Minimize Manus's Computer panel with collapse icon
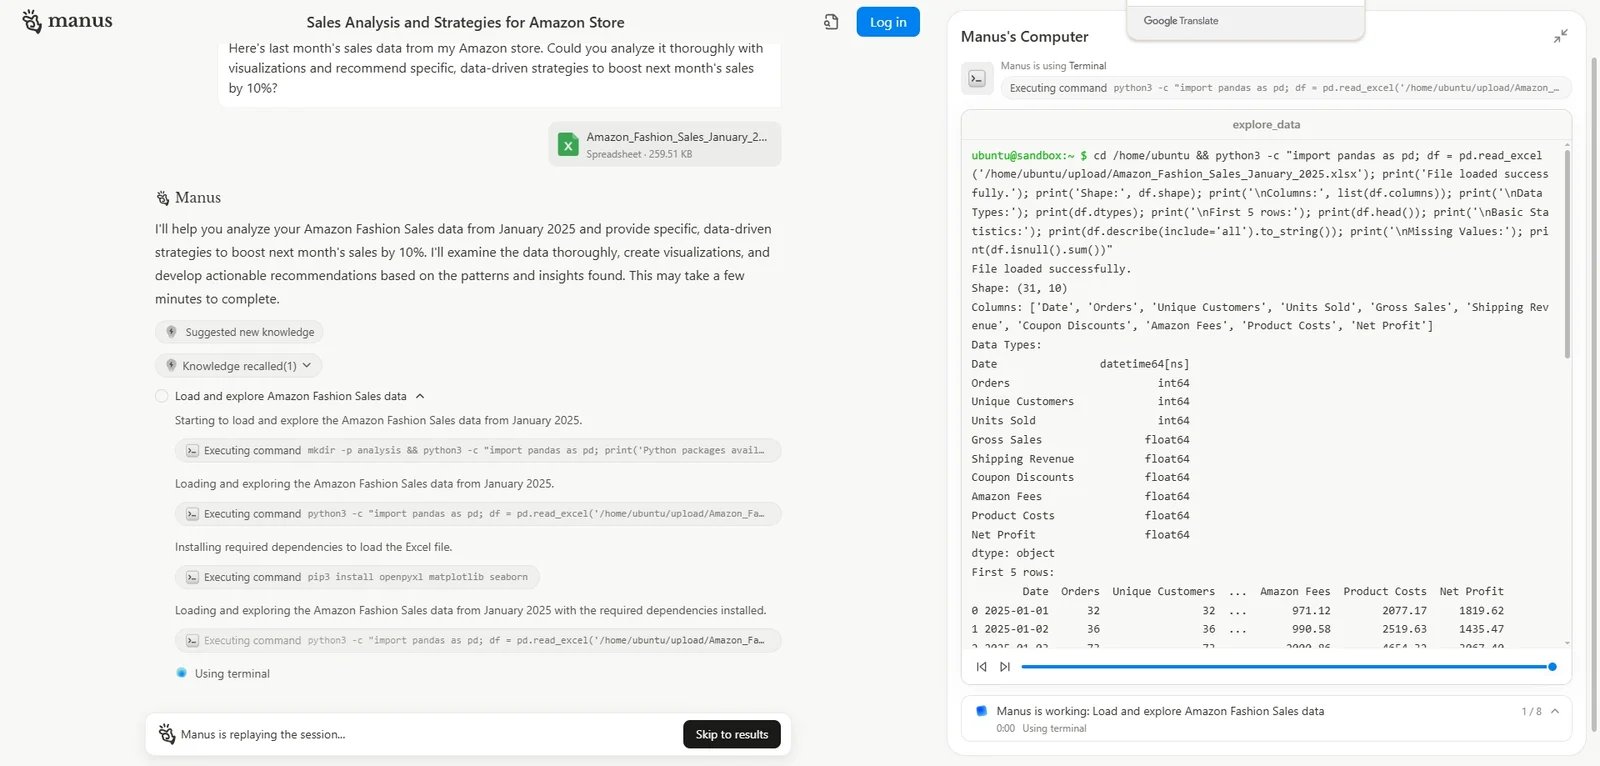 click(x=1561, y=36)
